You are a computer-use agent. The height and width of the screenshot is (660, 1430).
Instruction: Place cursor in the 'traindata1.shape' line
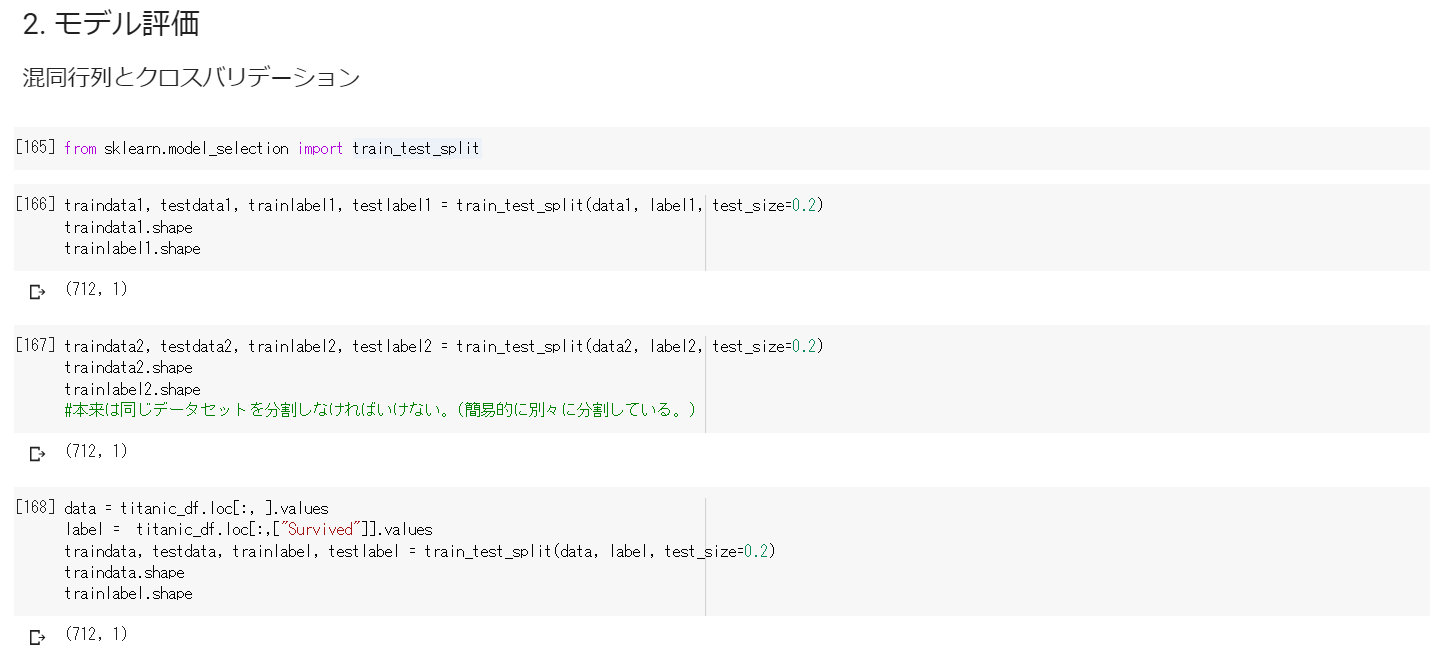[x=128, y=227]
